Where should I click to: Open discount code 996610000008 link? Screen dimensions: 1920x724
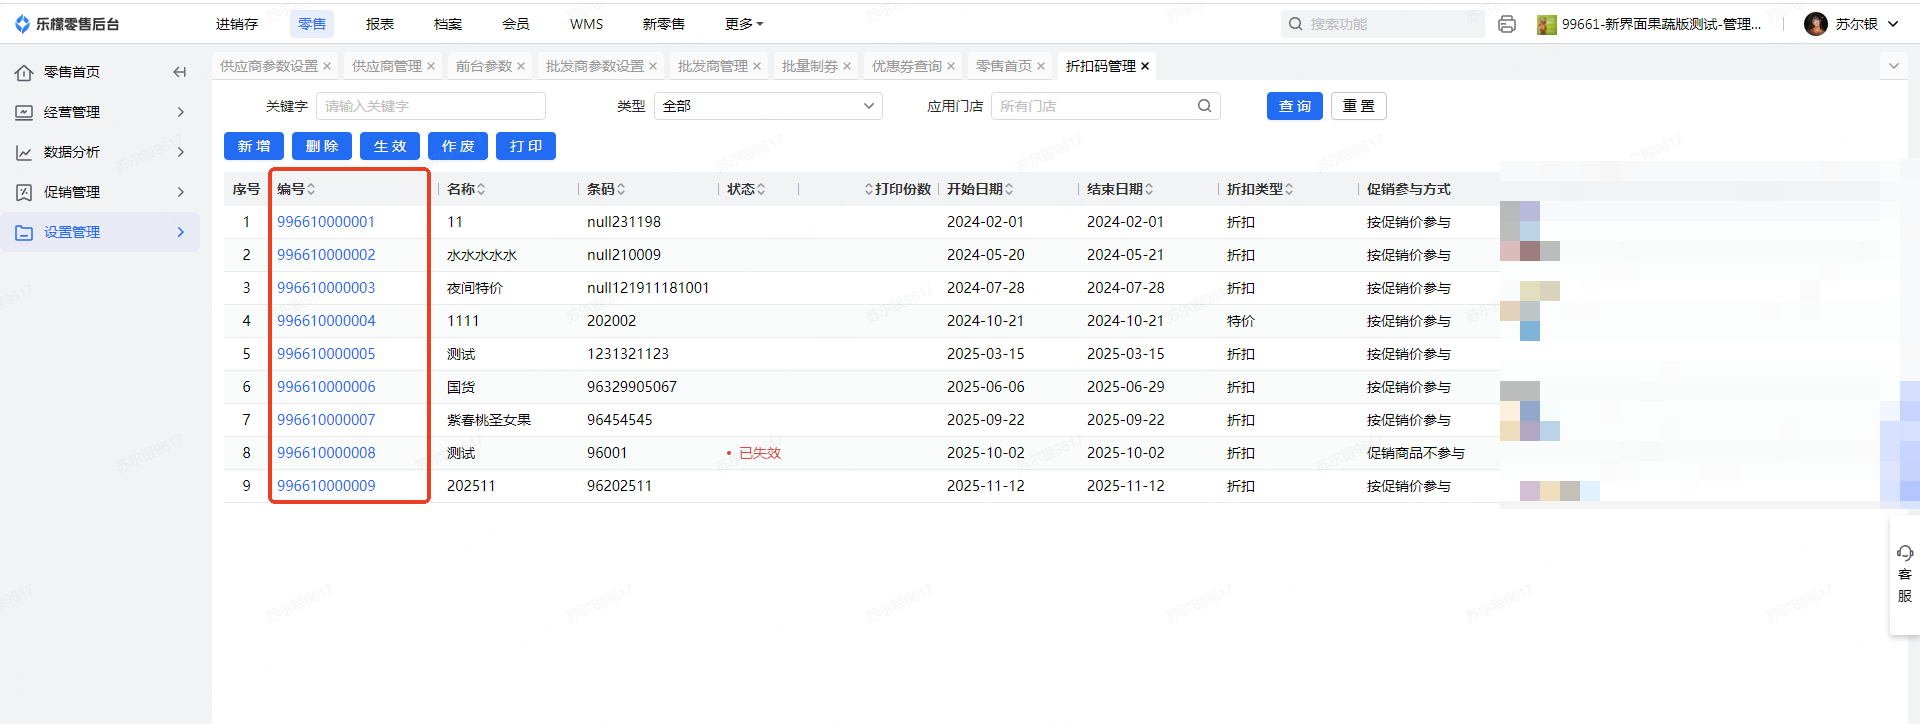coord(326,453)
